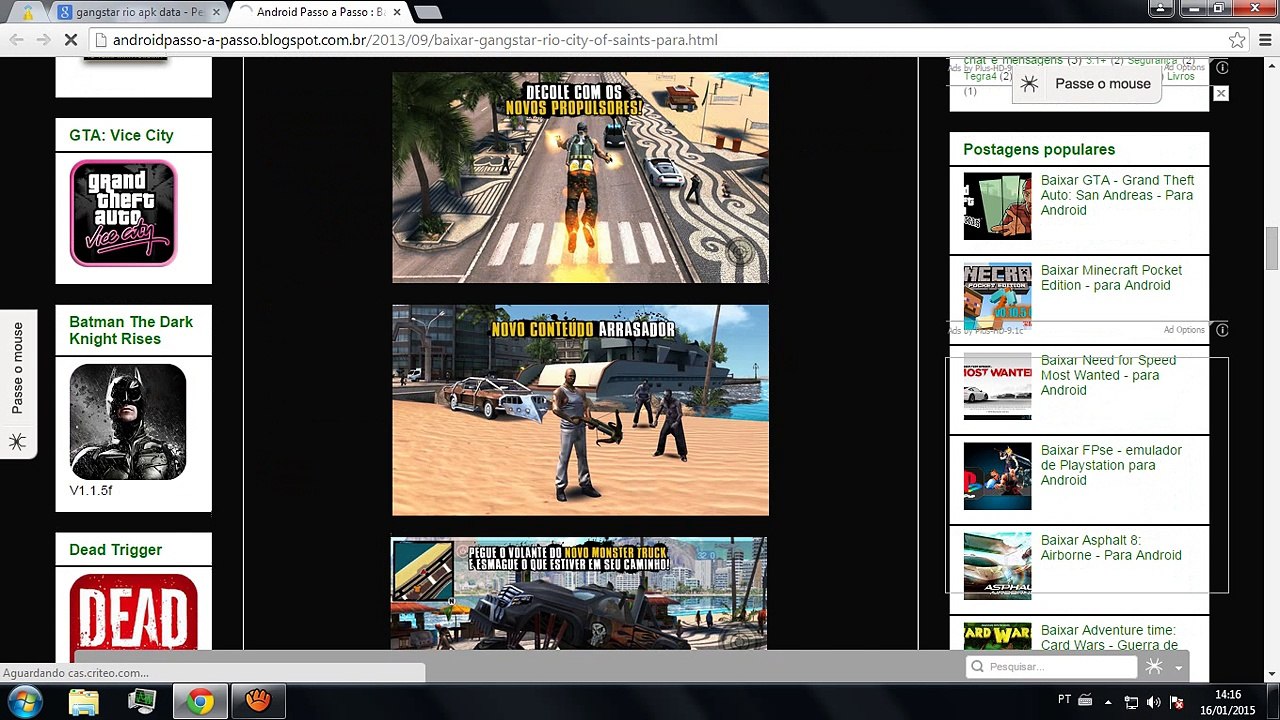Click the 'Aguardando cas.criteo.com...' status text

point(76,674)
